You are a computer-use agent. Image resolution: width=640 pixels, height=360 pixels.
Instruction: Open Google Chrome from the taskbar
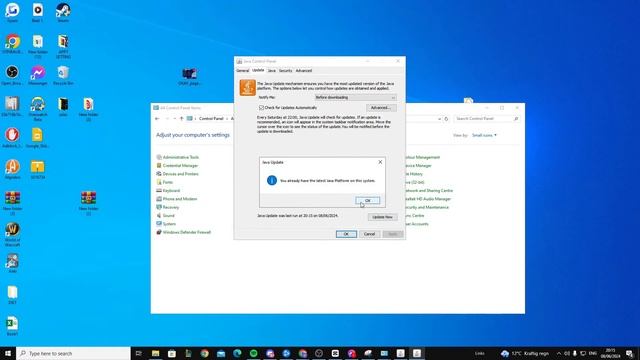[204, 353]
